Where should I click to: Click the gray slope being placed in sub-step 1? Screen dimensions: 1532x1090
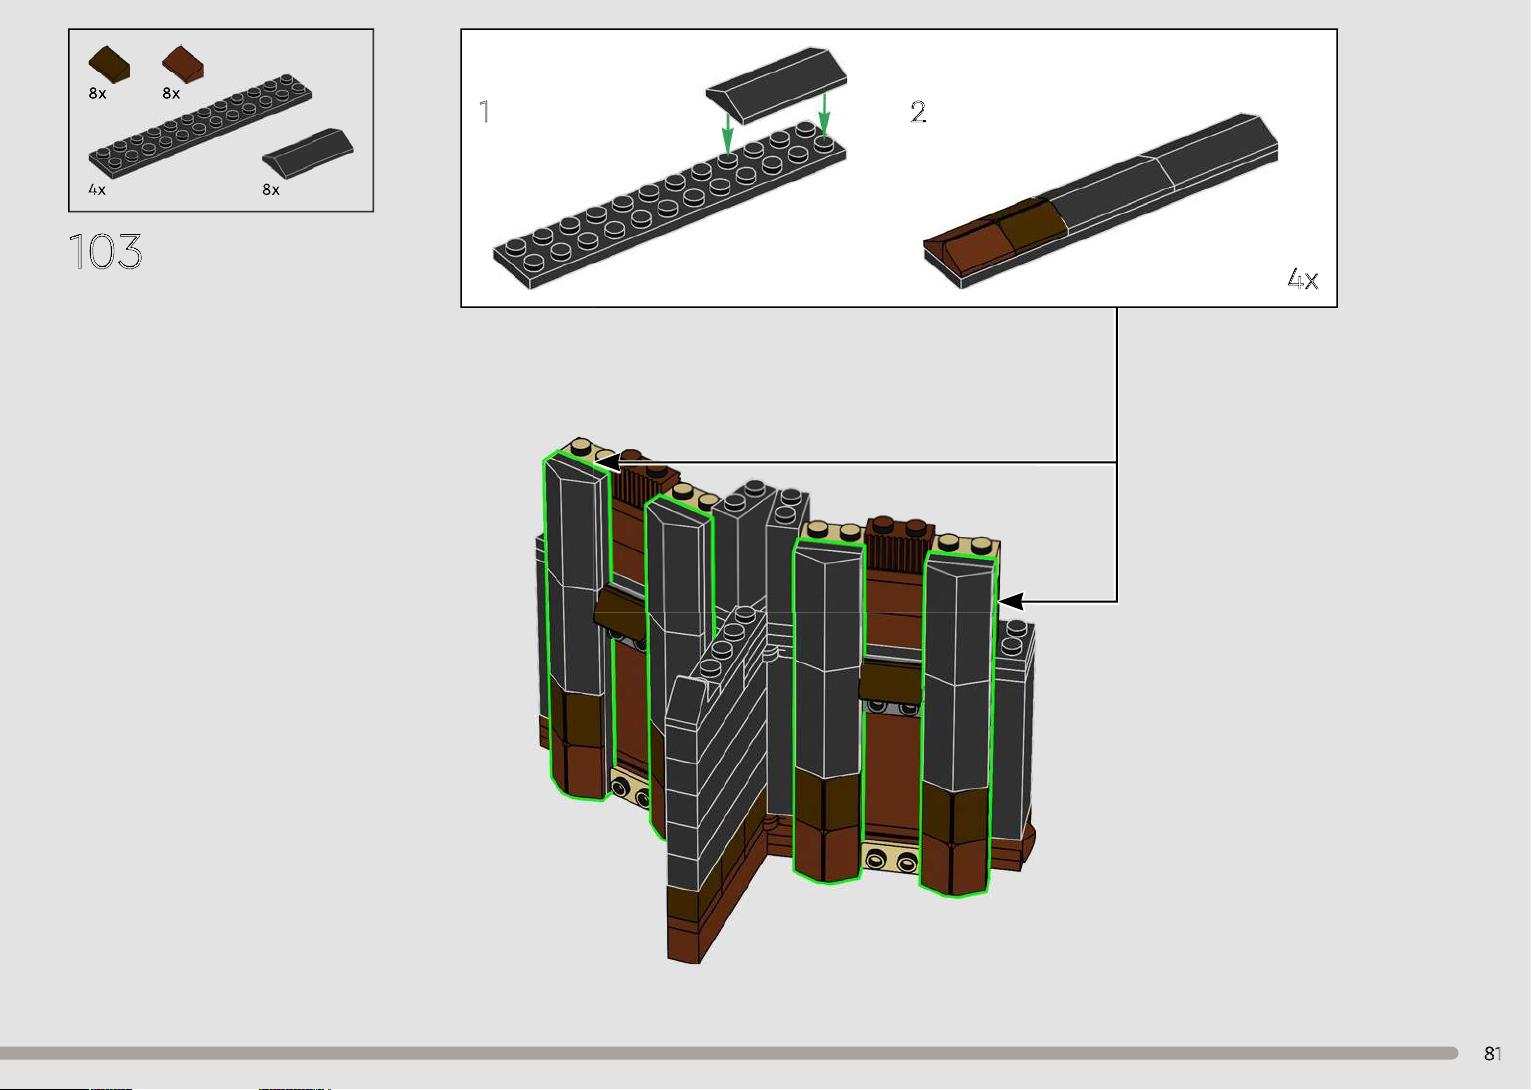pos(777,84)
